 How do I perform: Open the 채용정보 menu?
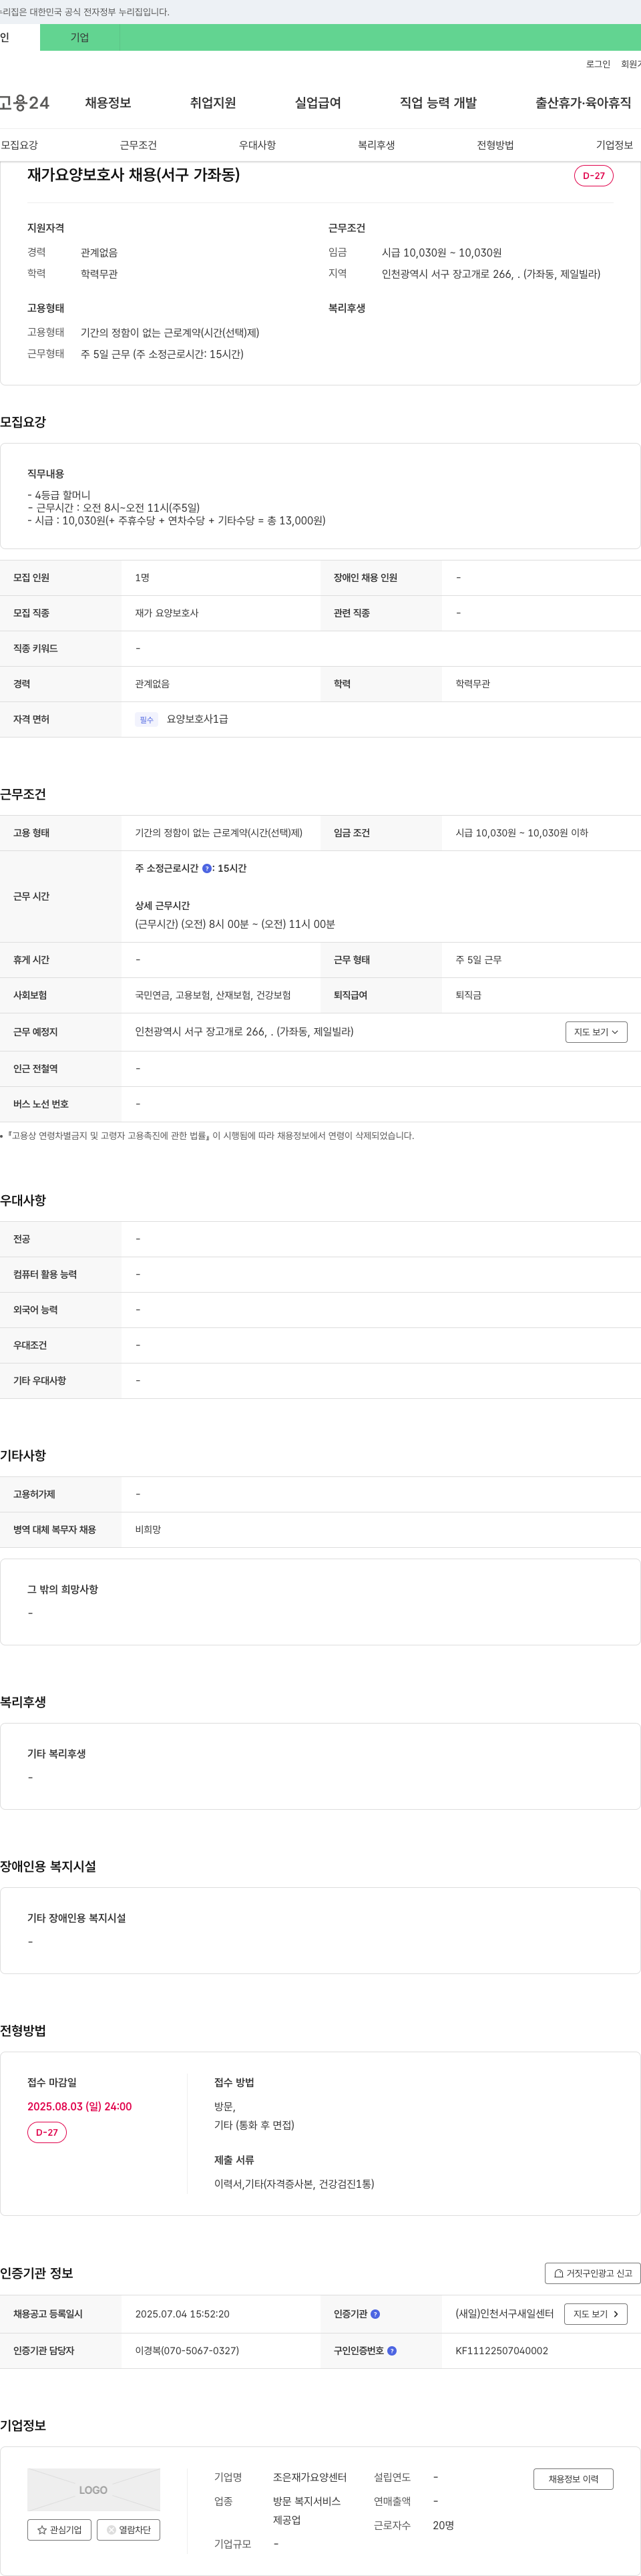[108, 103]
